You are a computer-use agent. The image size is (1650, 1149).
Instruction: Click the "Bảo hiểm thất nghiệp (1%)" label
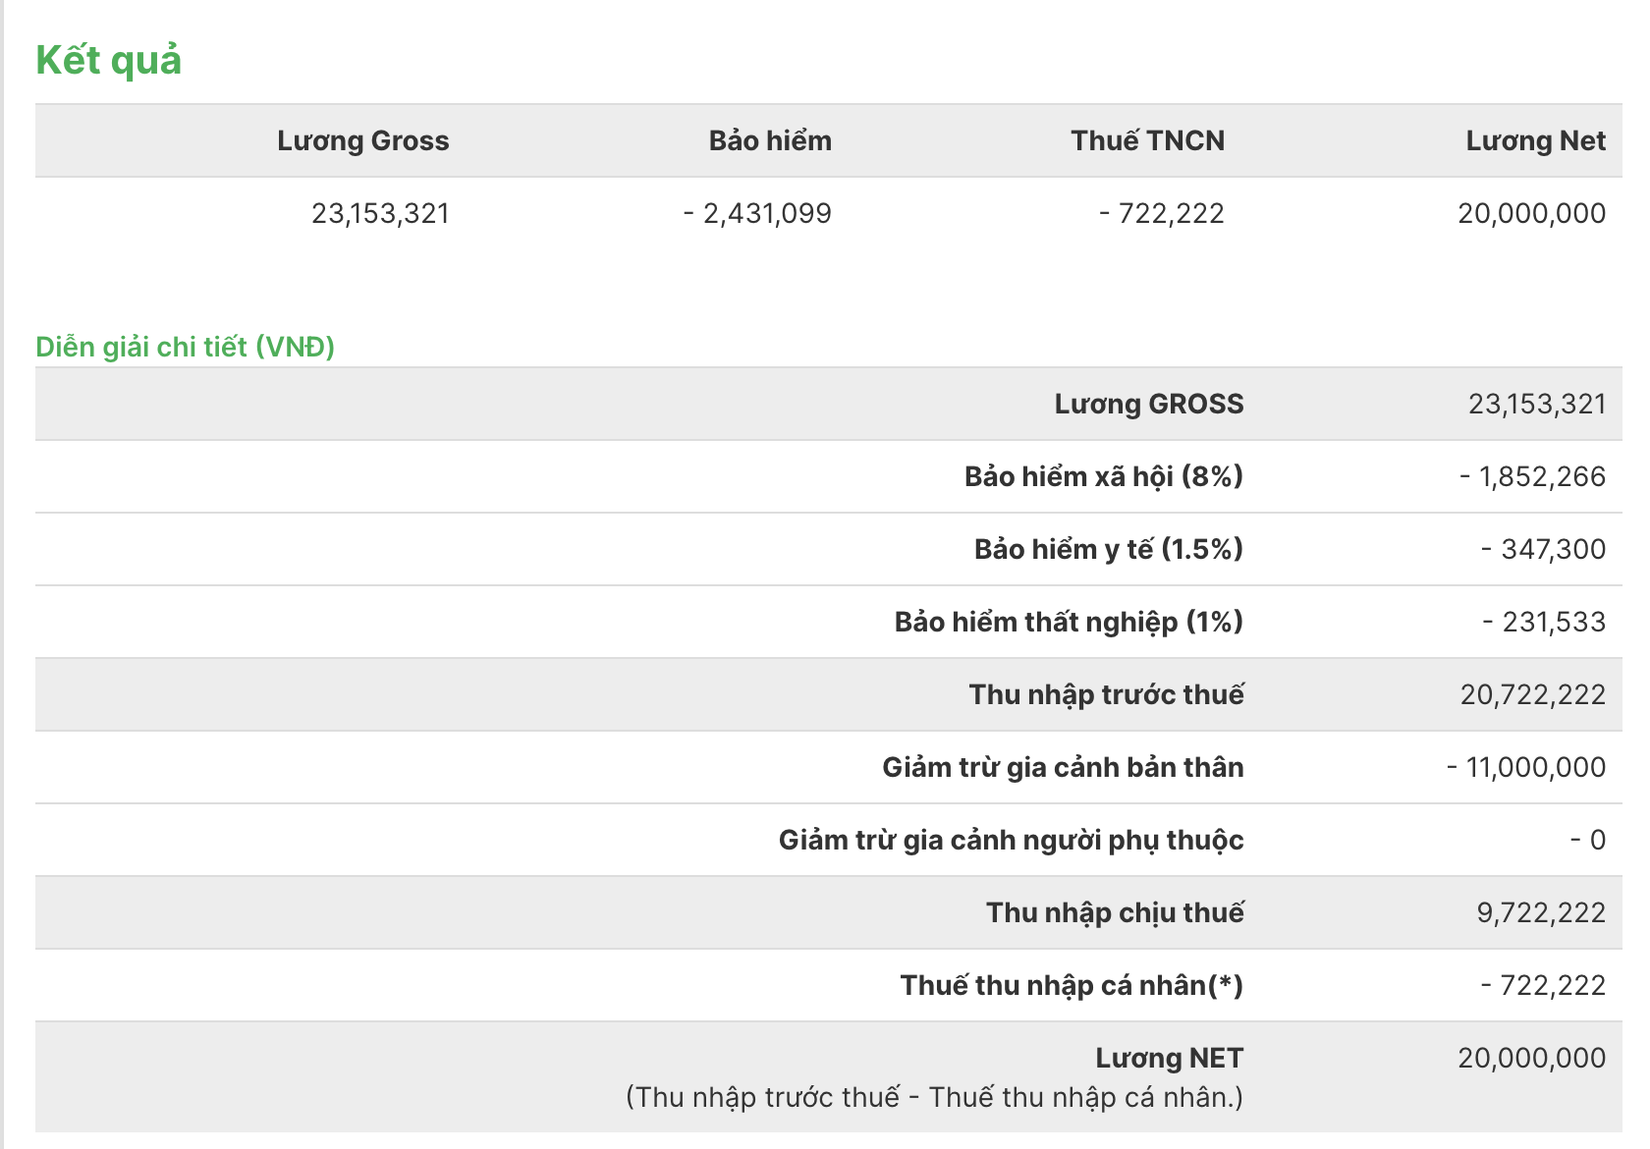(x=1068, y=622)
